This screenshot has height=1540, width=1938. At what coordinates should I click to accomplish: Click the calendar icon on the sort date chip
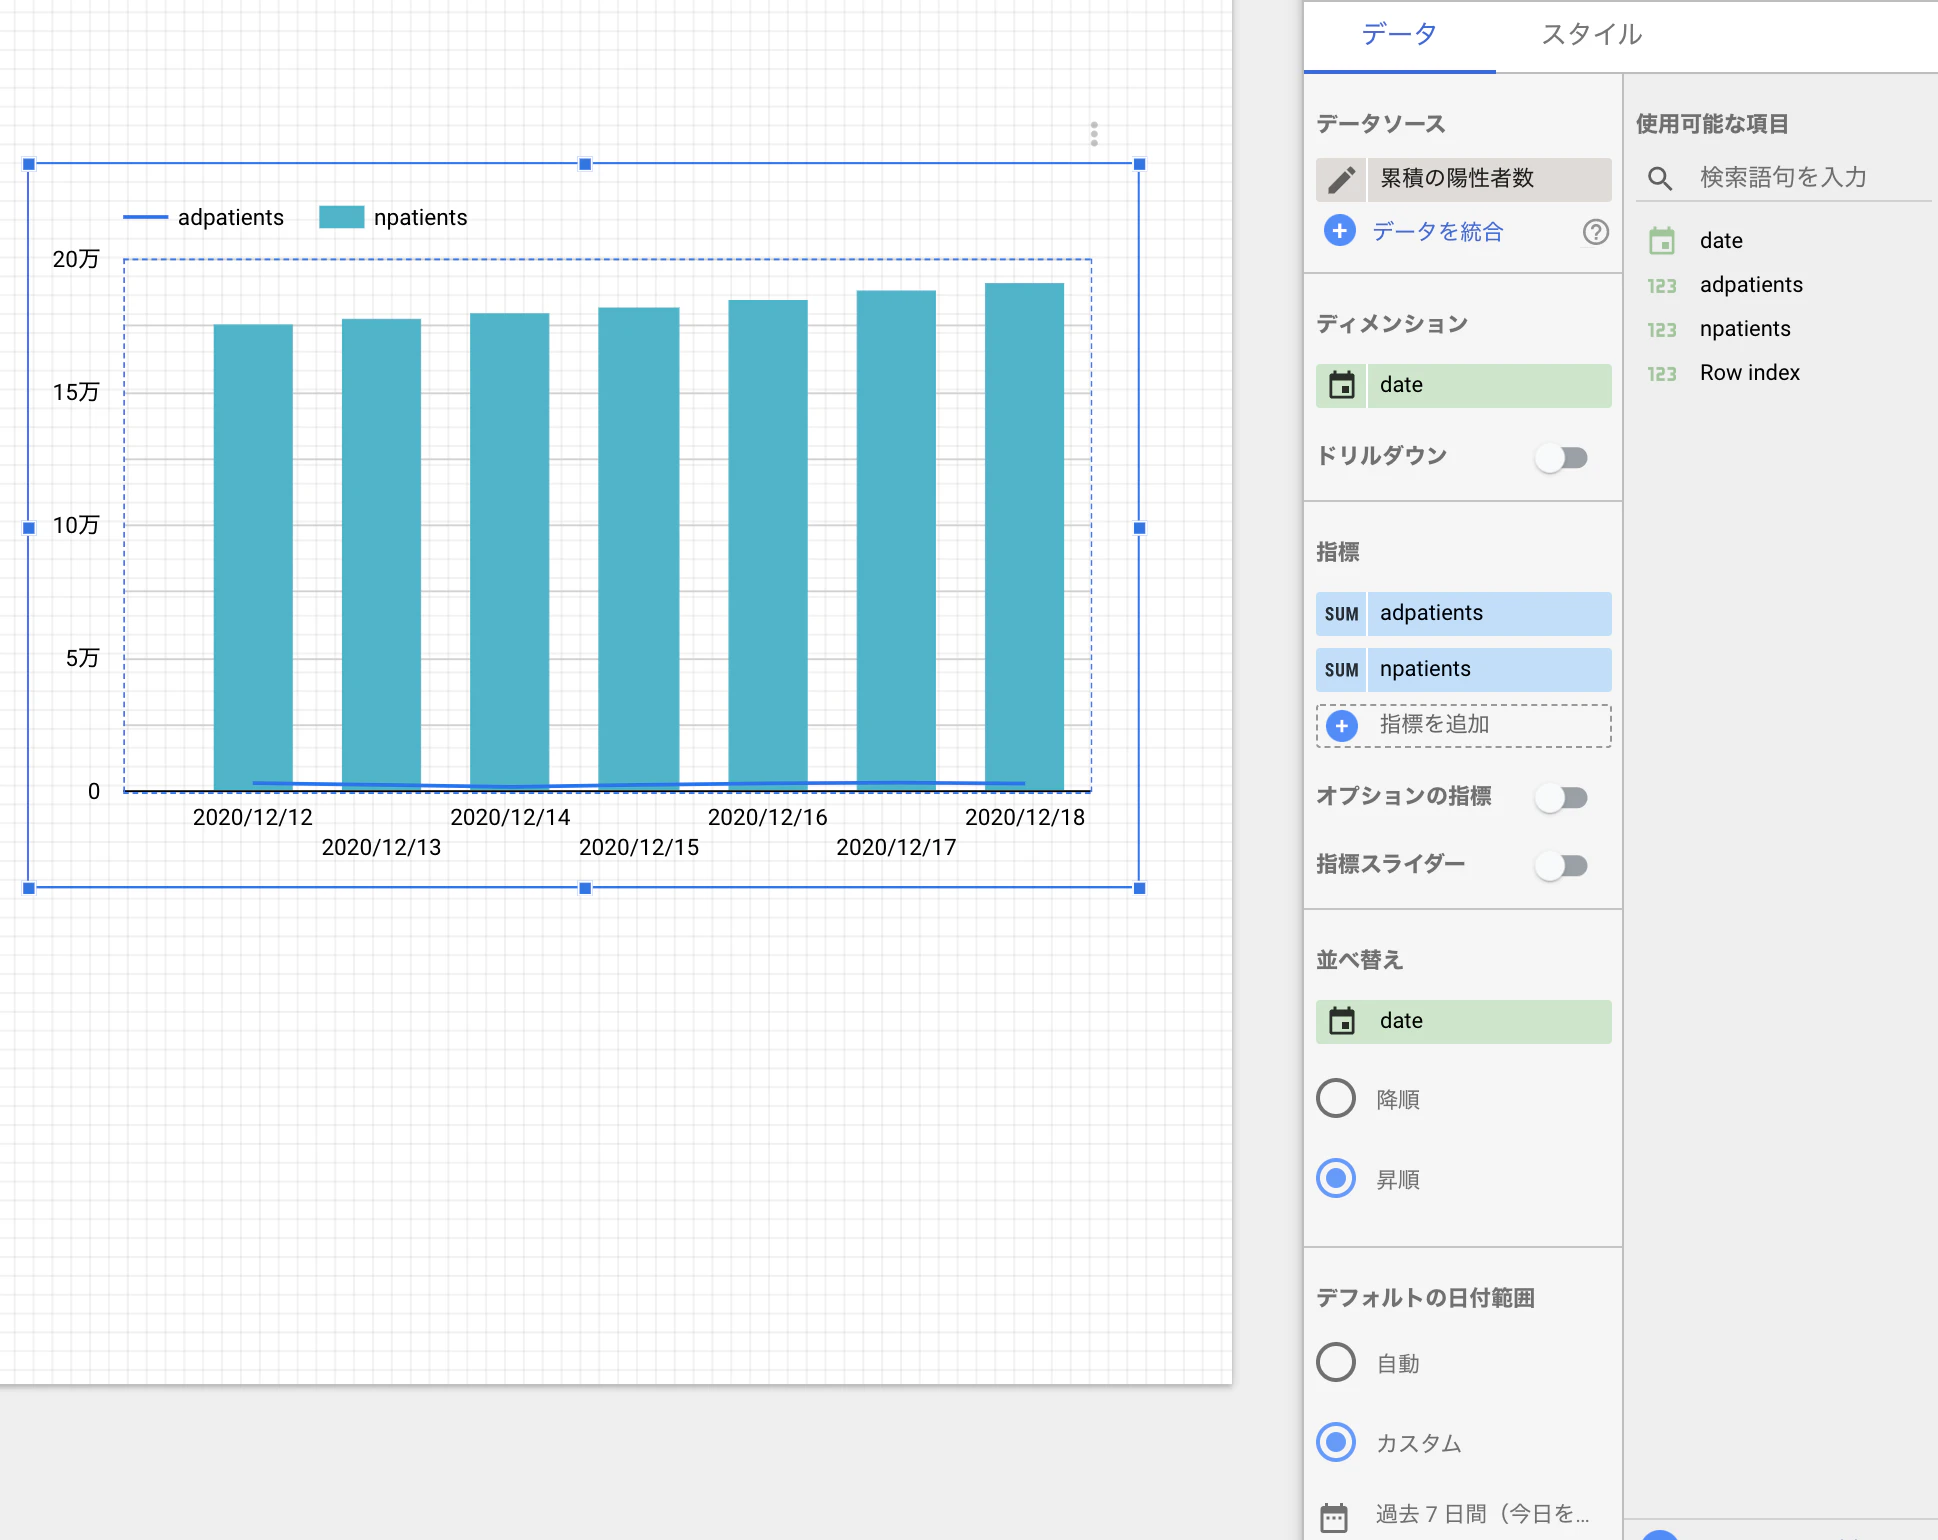(1342, 1021)
